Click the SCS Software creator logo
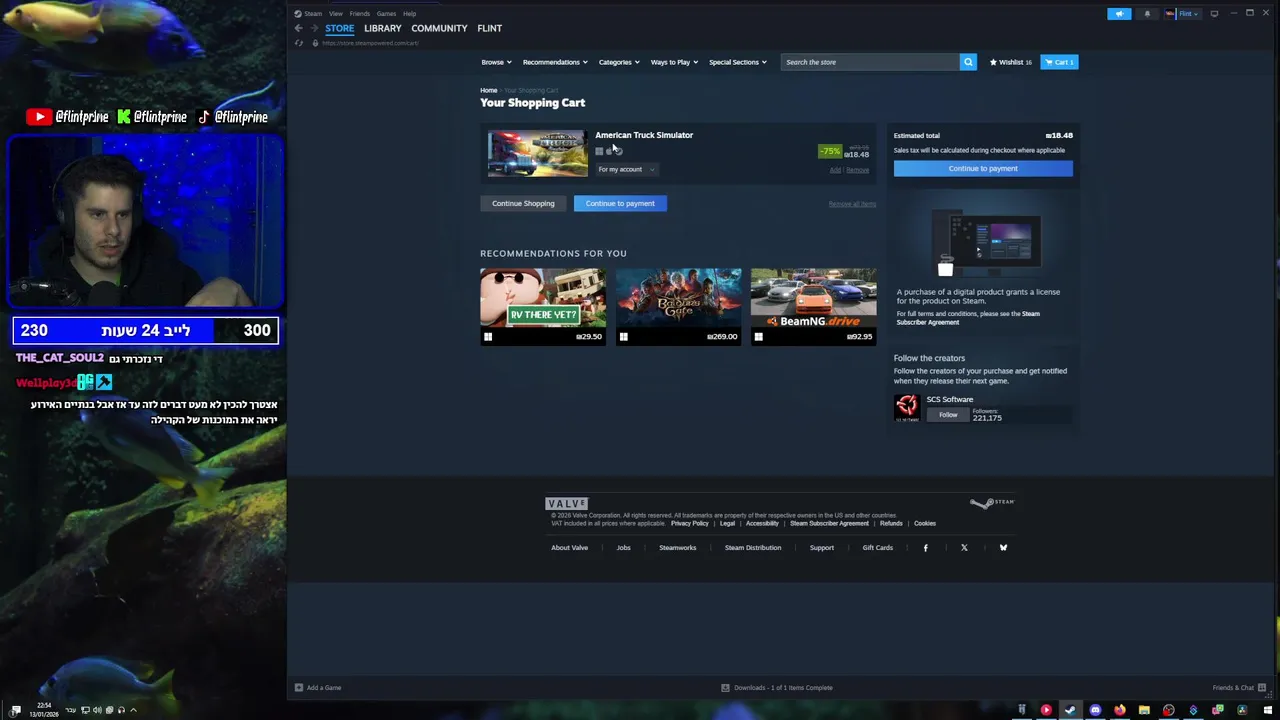The height and width of the screenshot is (720, 1280). pos(907,407)
